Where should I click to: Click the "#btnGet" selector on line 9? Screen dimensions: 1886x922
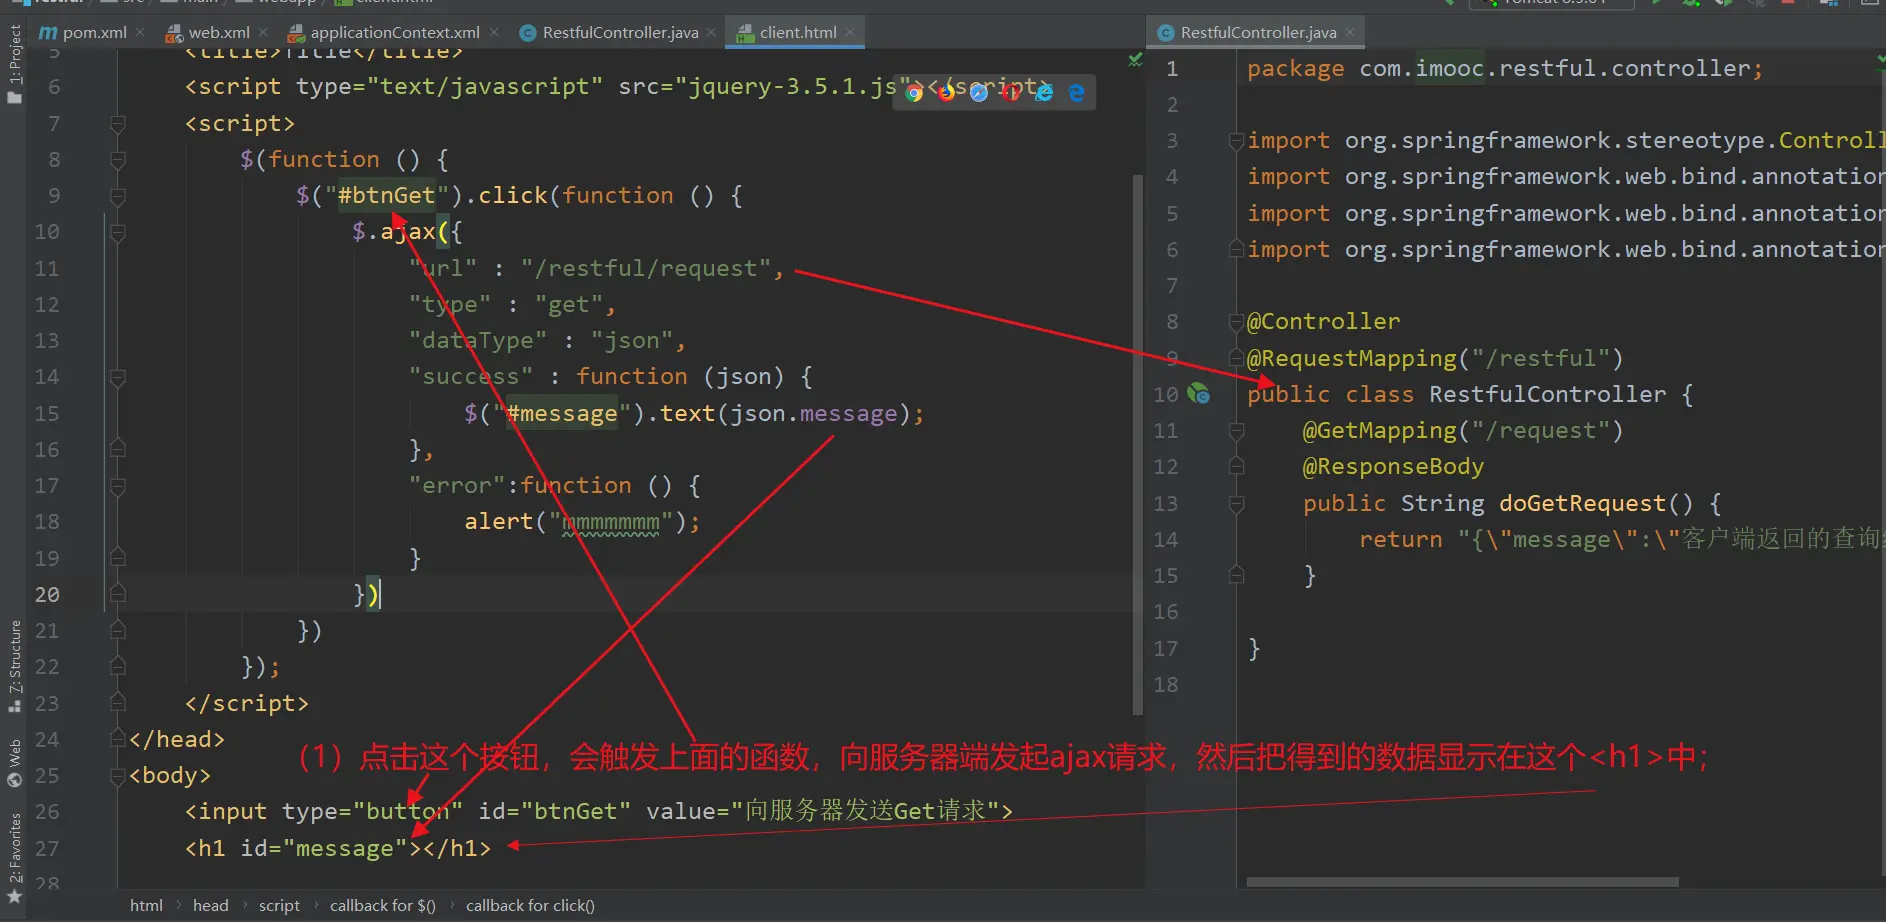point(387,195)
